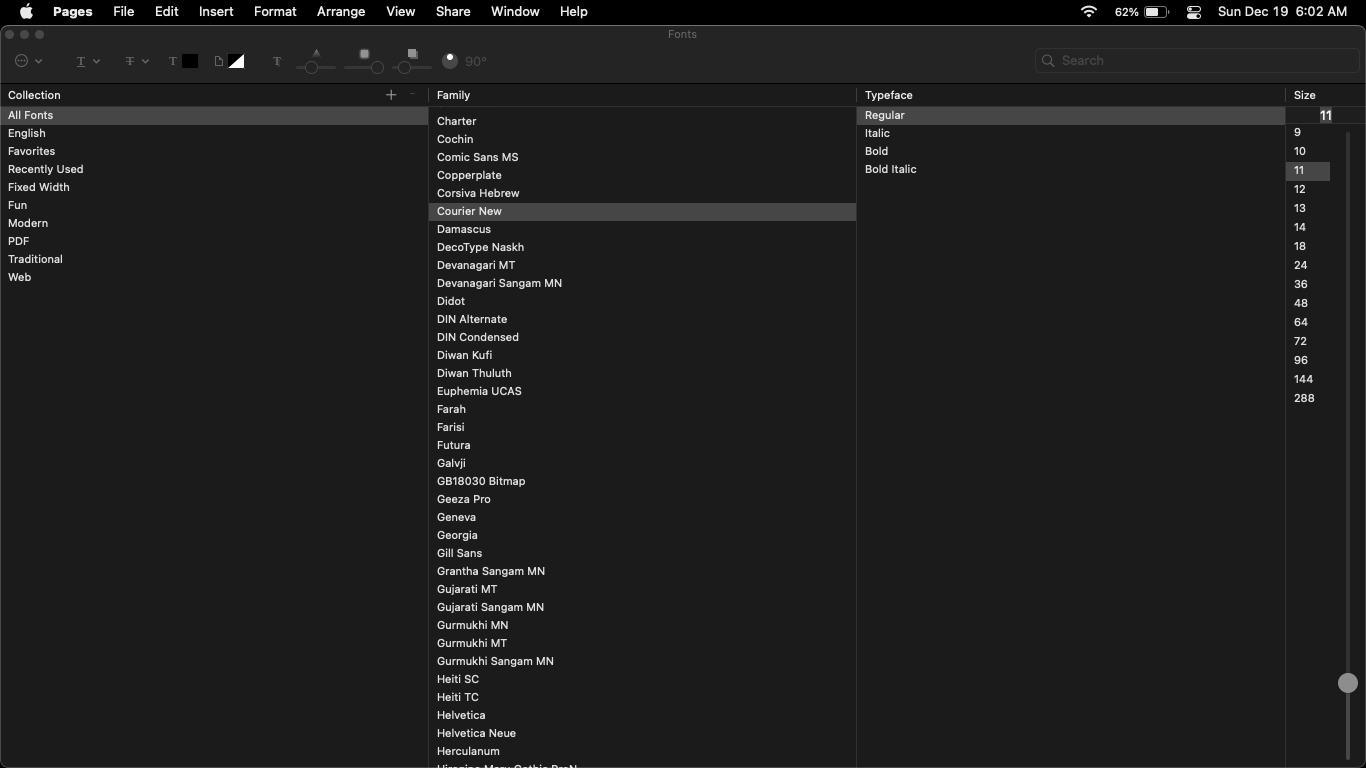The image size is (1366, 768).
Task: Open the Window menu
Action: coord(515,12)
